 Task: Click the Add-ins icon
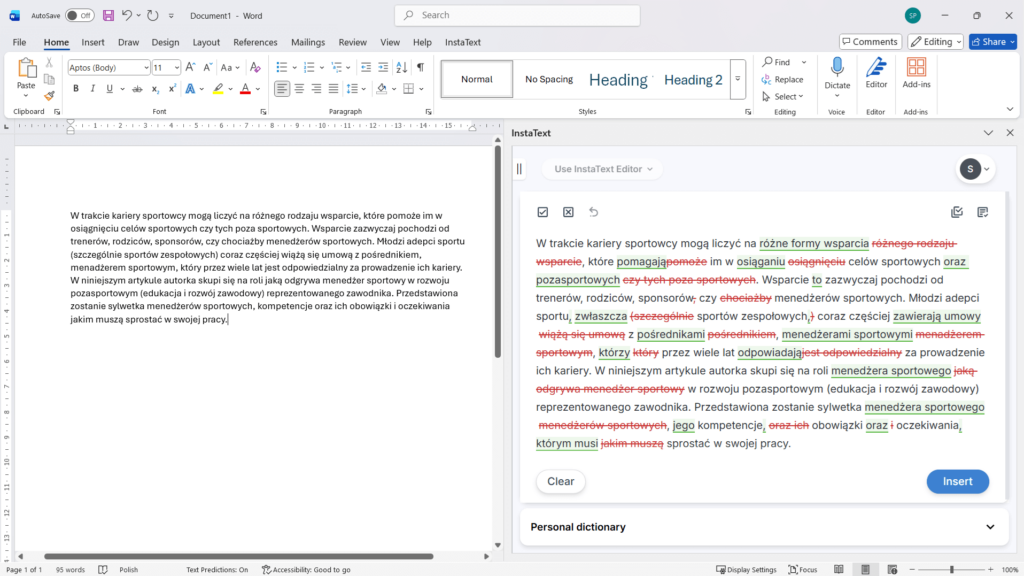916,68
